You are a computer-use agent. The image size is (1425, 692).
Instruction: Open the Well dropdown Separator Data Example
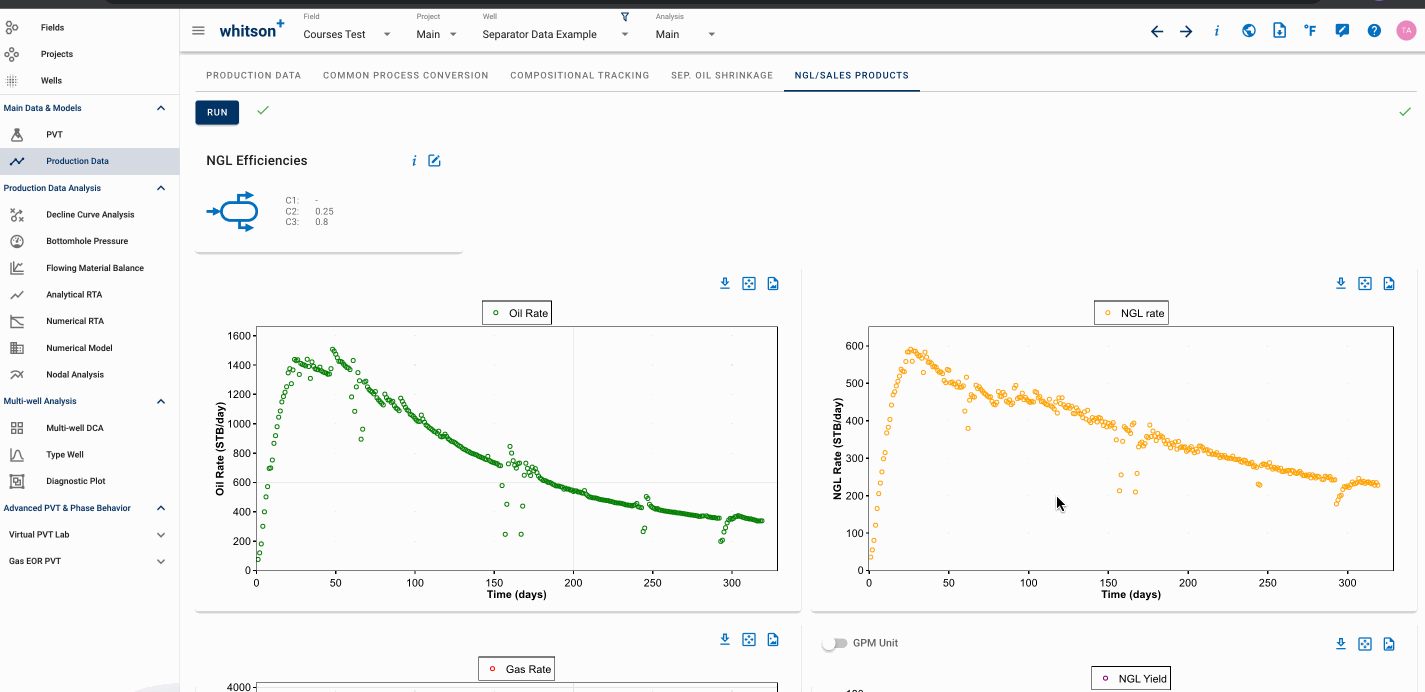point(555,34)
